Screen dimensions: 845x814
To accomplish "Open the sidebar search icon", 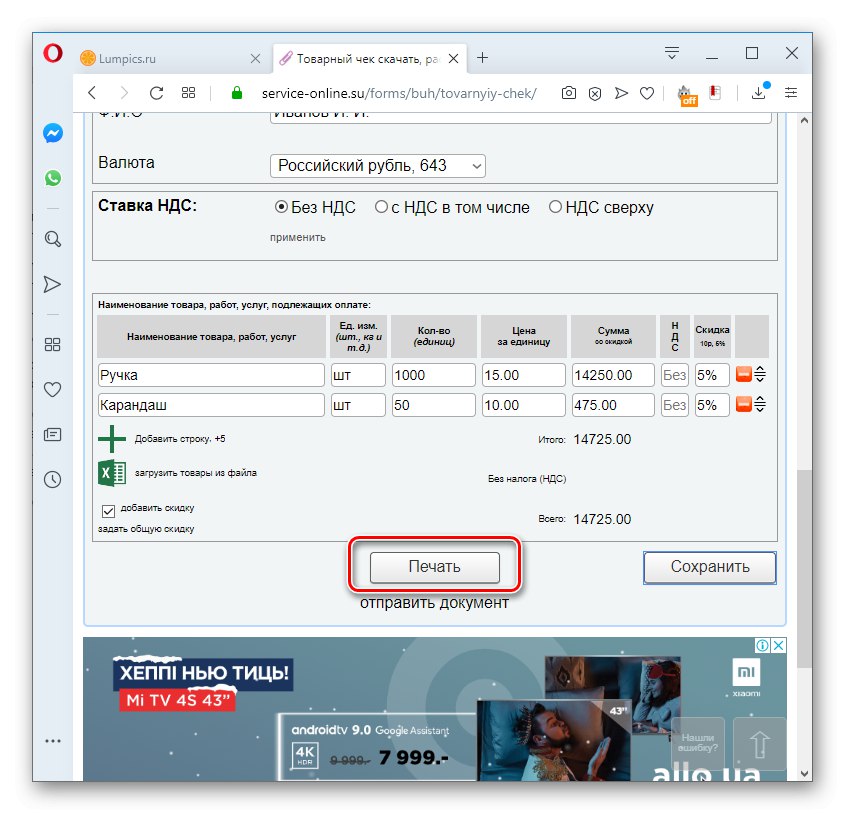I will [x=52, y=239].
